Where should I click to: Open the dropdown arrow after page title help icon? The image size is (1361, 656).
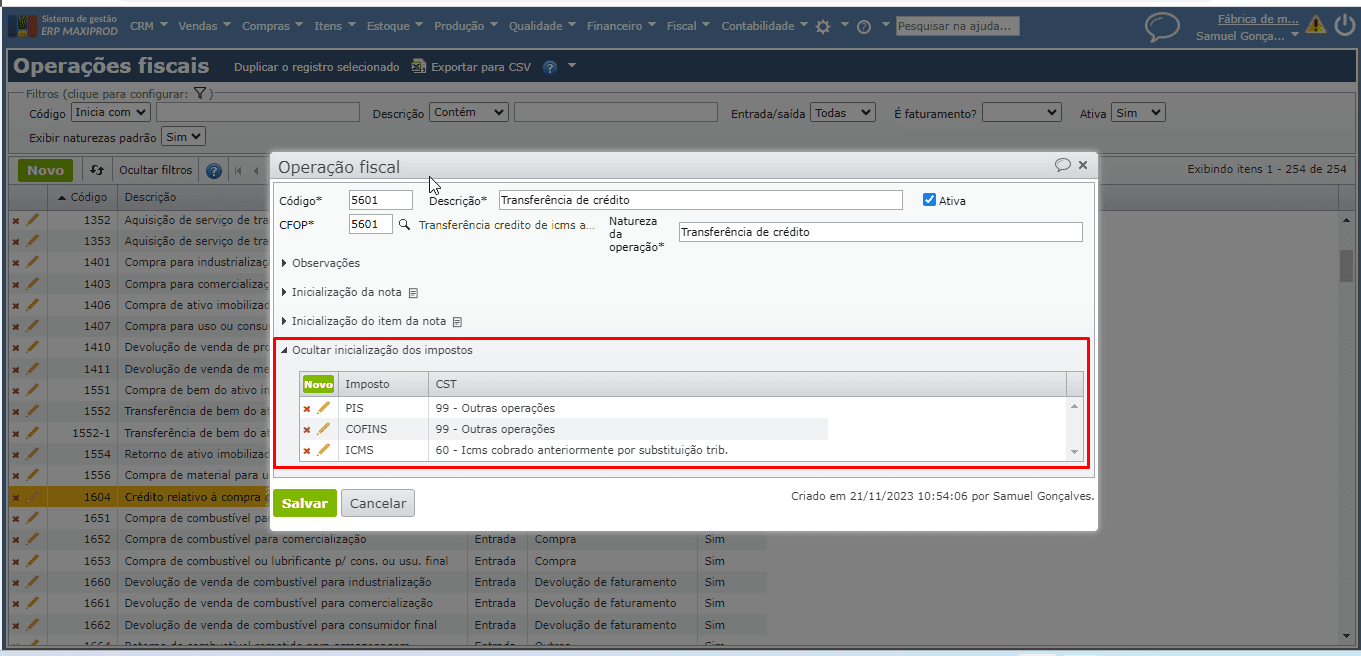[572, 66]
